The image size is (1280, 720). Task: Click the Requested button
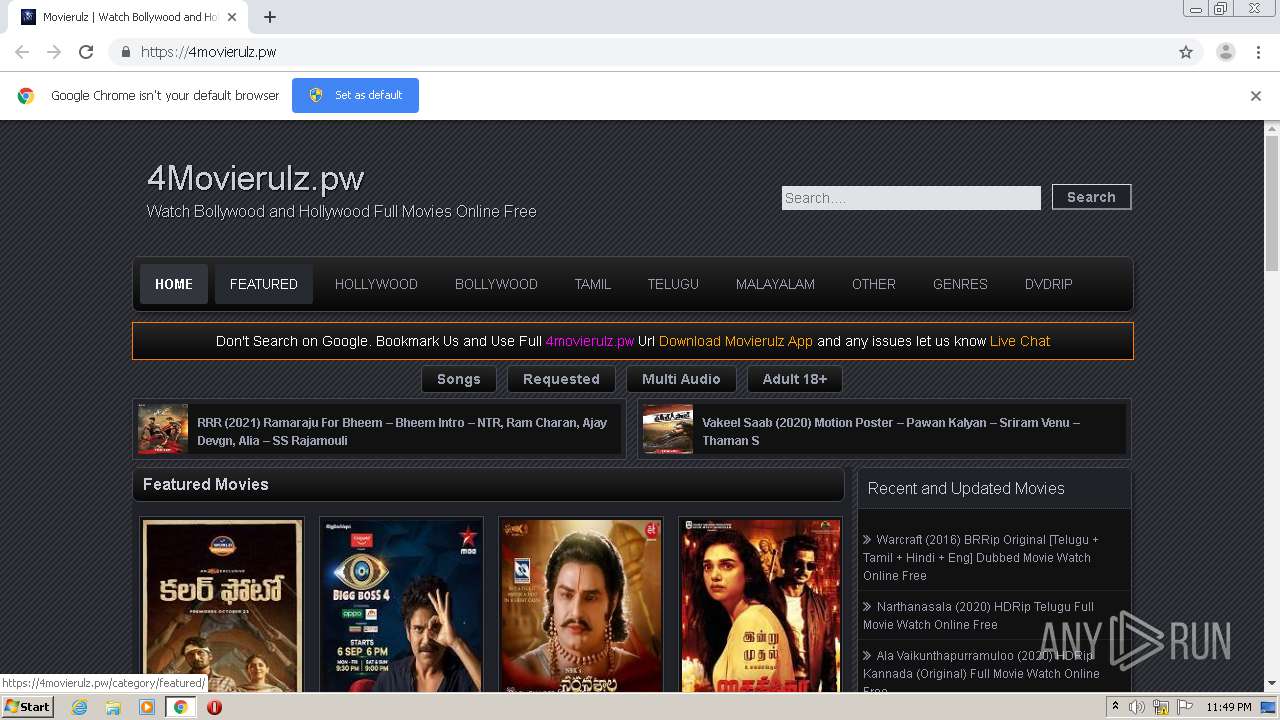[561, 379]
